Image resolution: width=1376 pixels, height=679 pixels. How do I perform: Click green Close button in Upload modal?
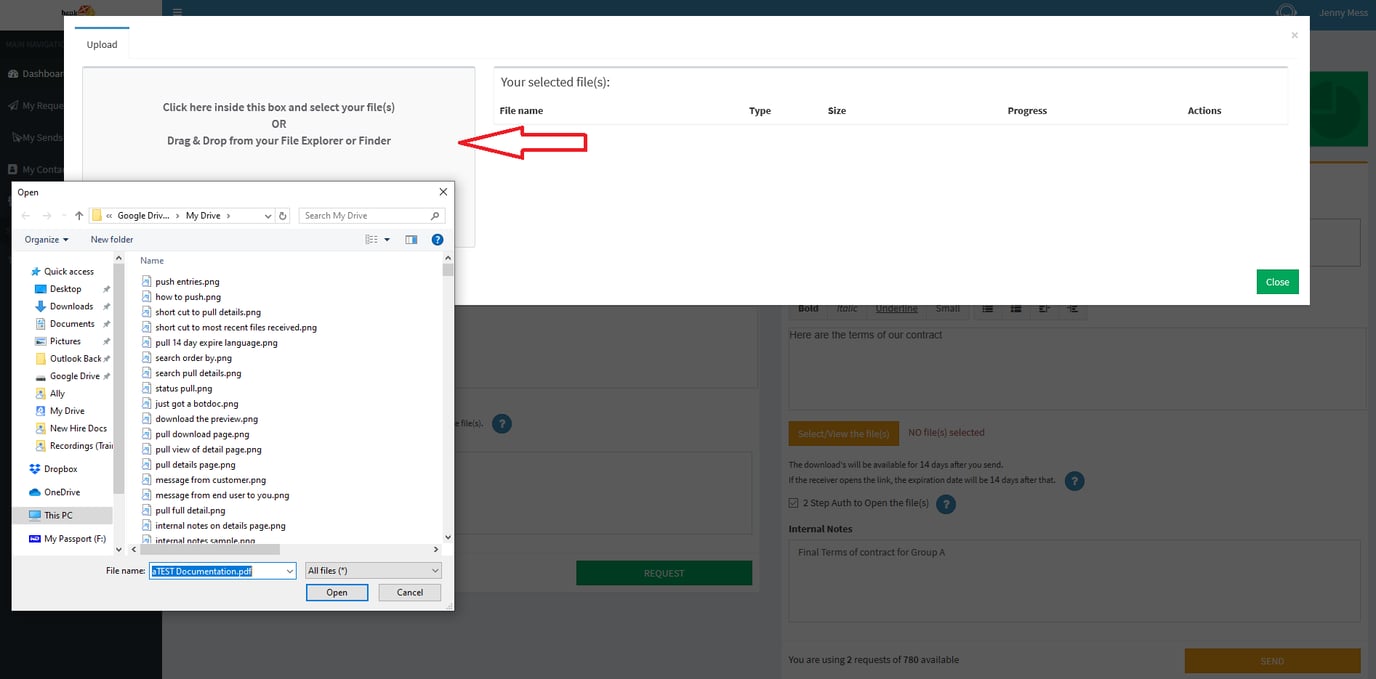click(x=1277, y=282)
